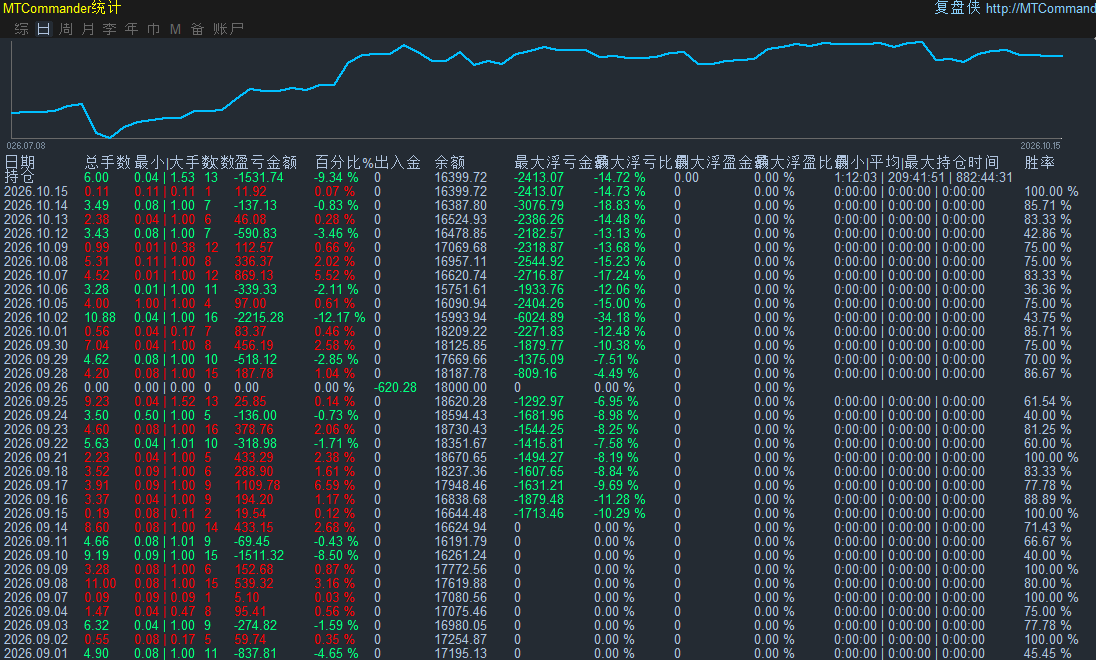Switch to the 账户 account tab
The height and width of the screenshot is (660, 1096).
point(228,29)
